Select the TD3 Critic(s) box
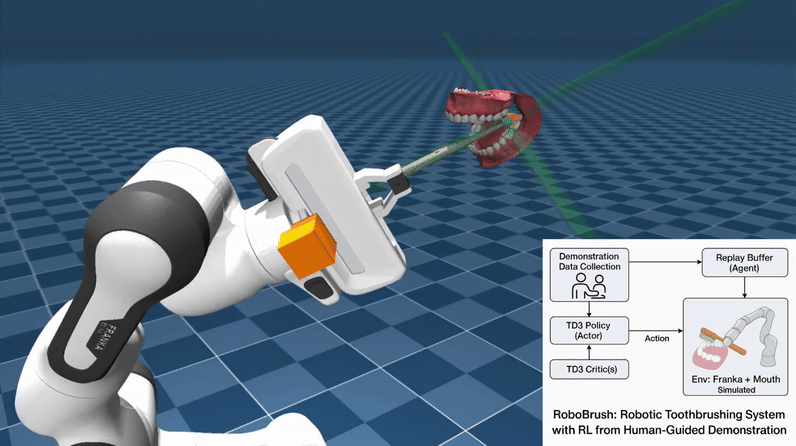 589,369
